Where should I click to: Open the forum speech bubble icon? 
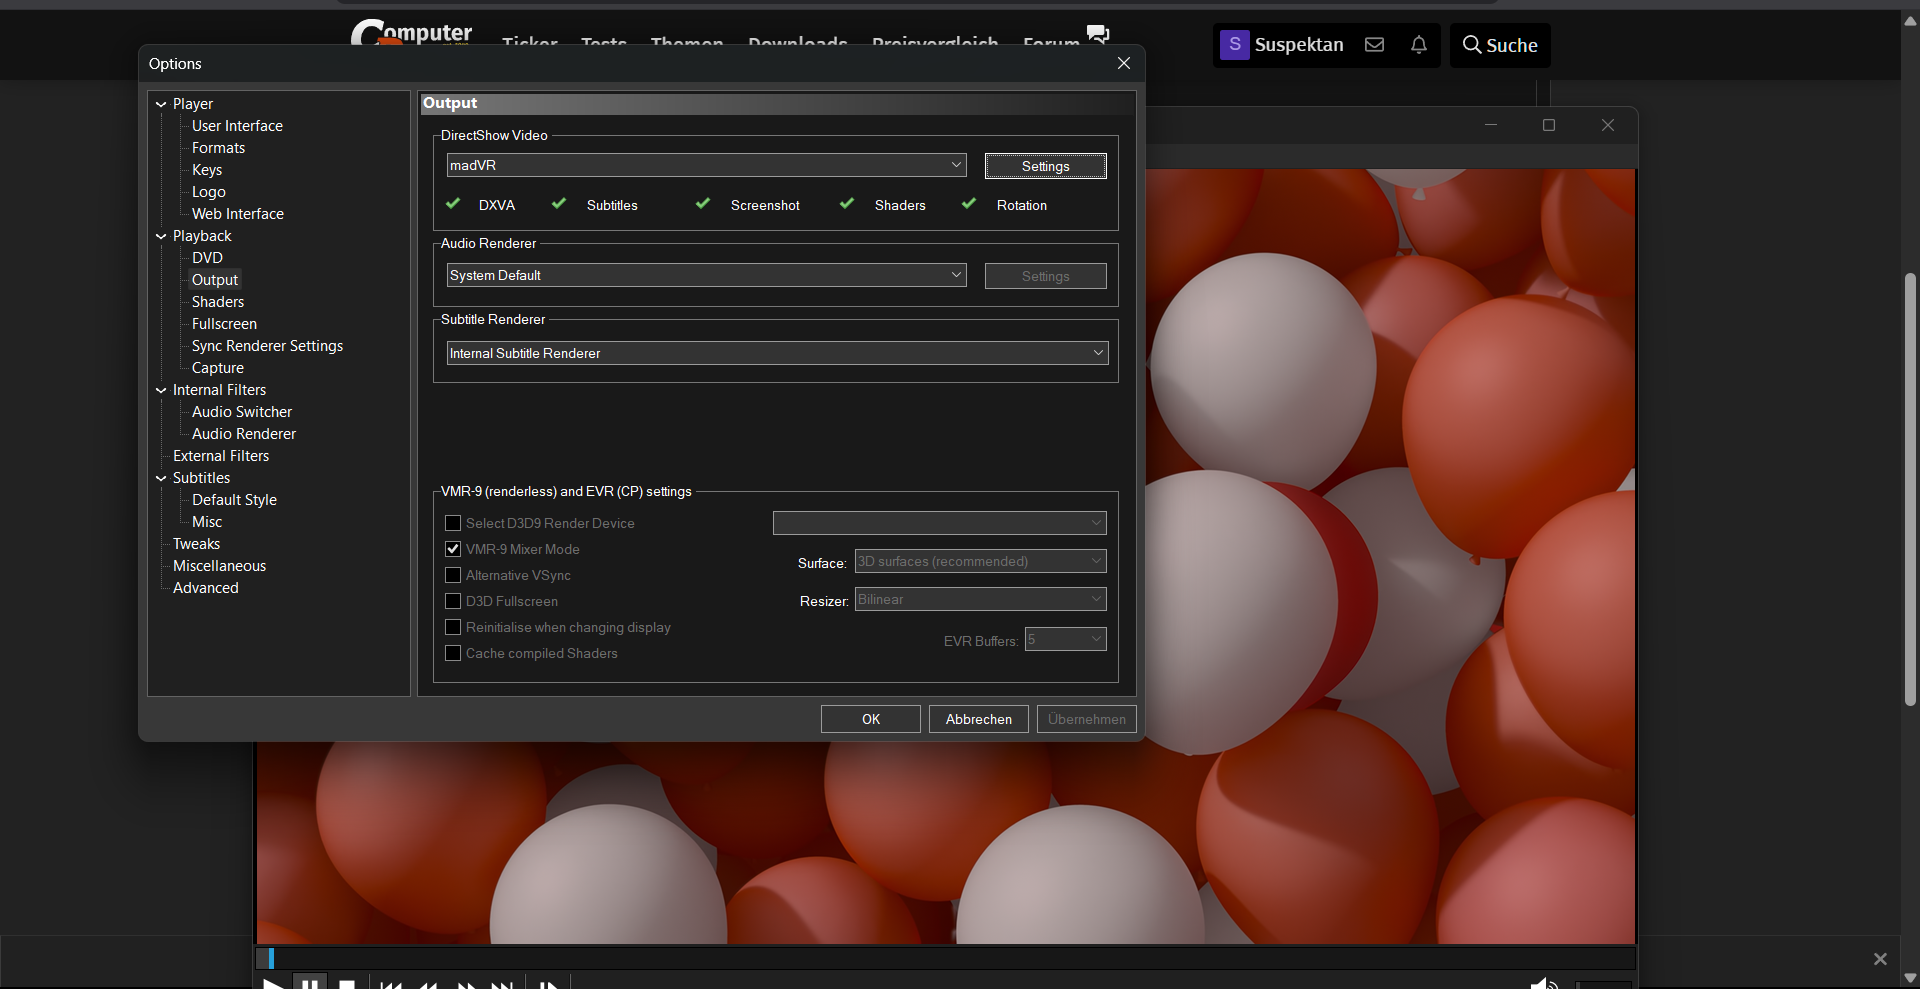(x=1098, y=34)
